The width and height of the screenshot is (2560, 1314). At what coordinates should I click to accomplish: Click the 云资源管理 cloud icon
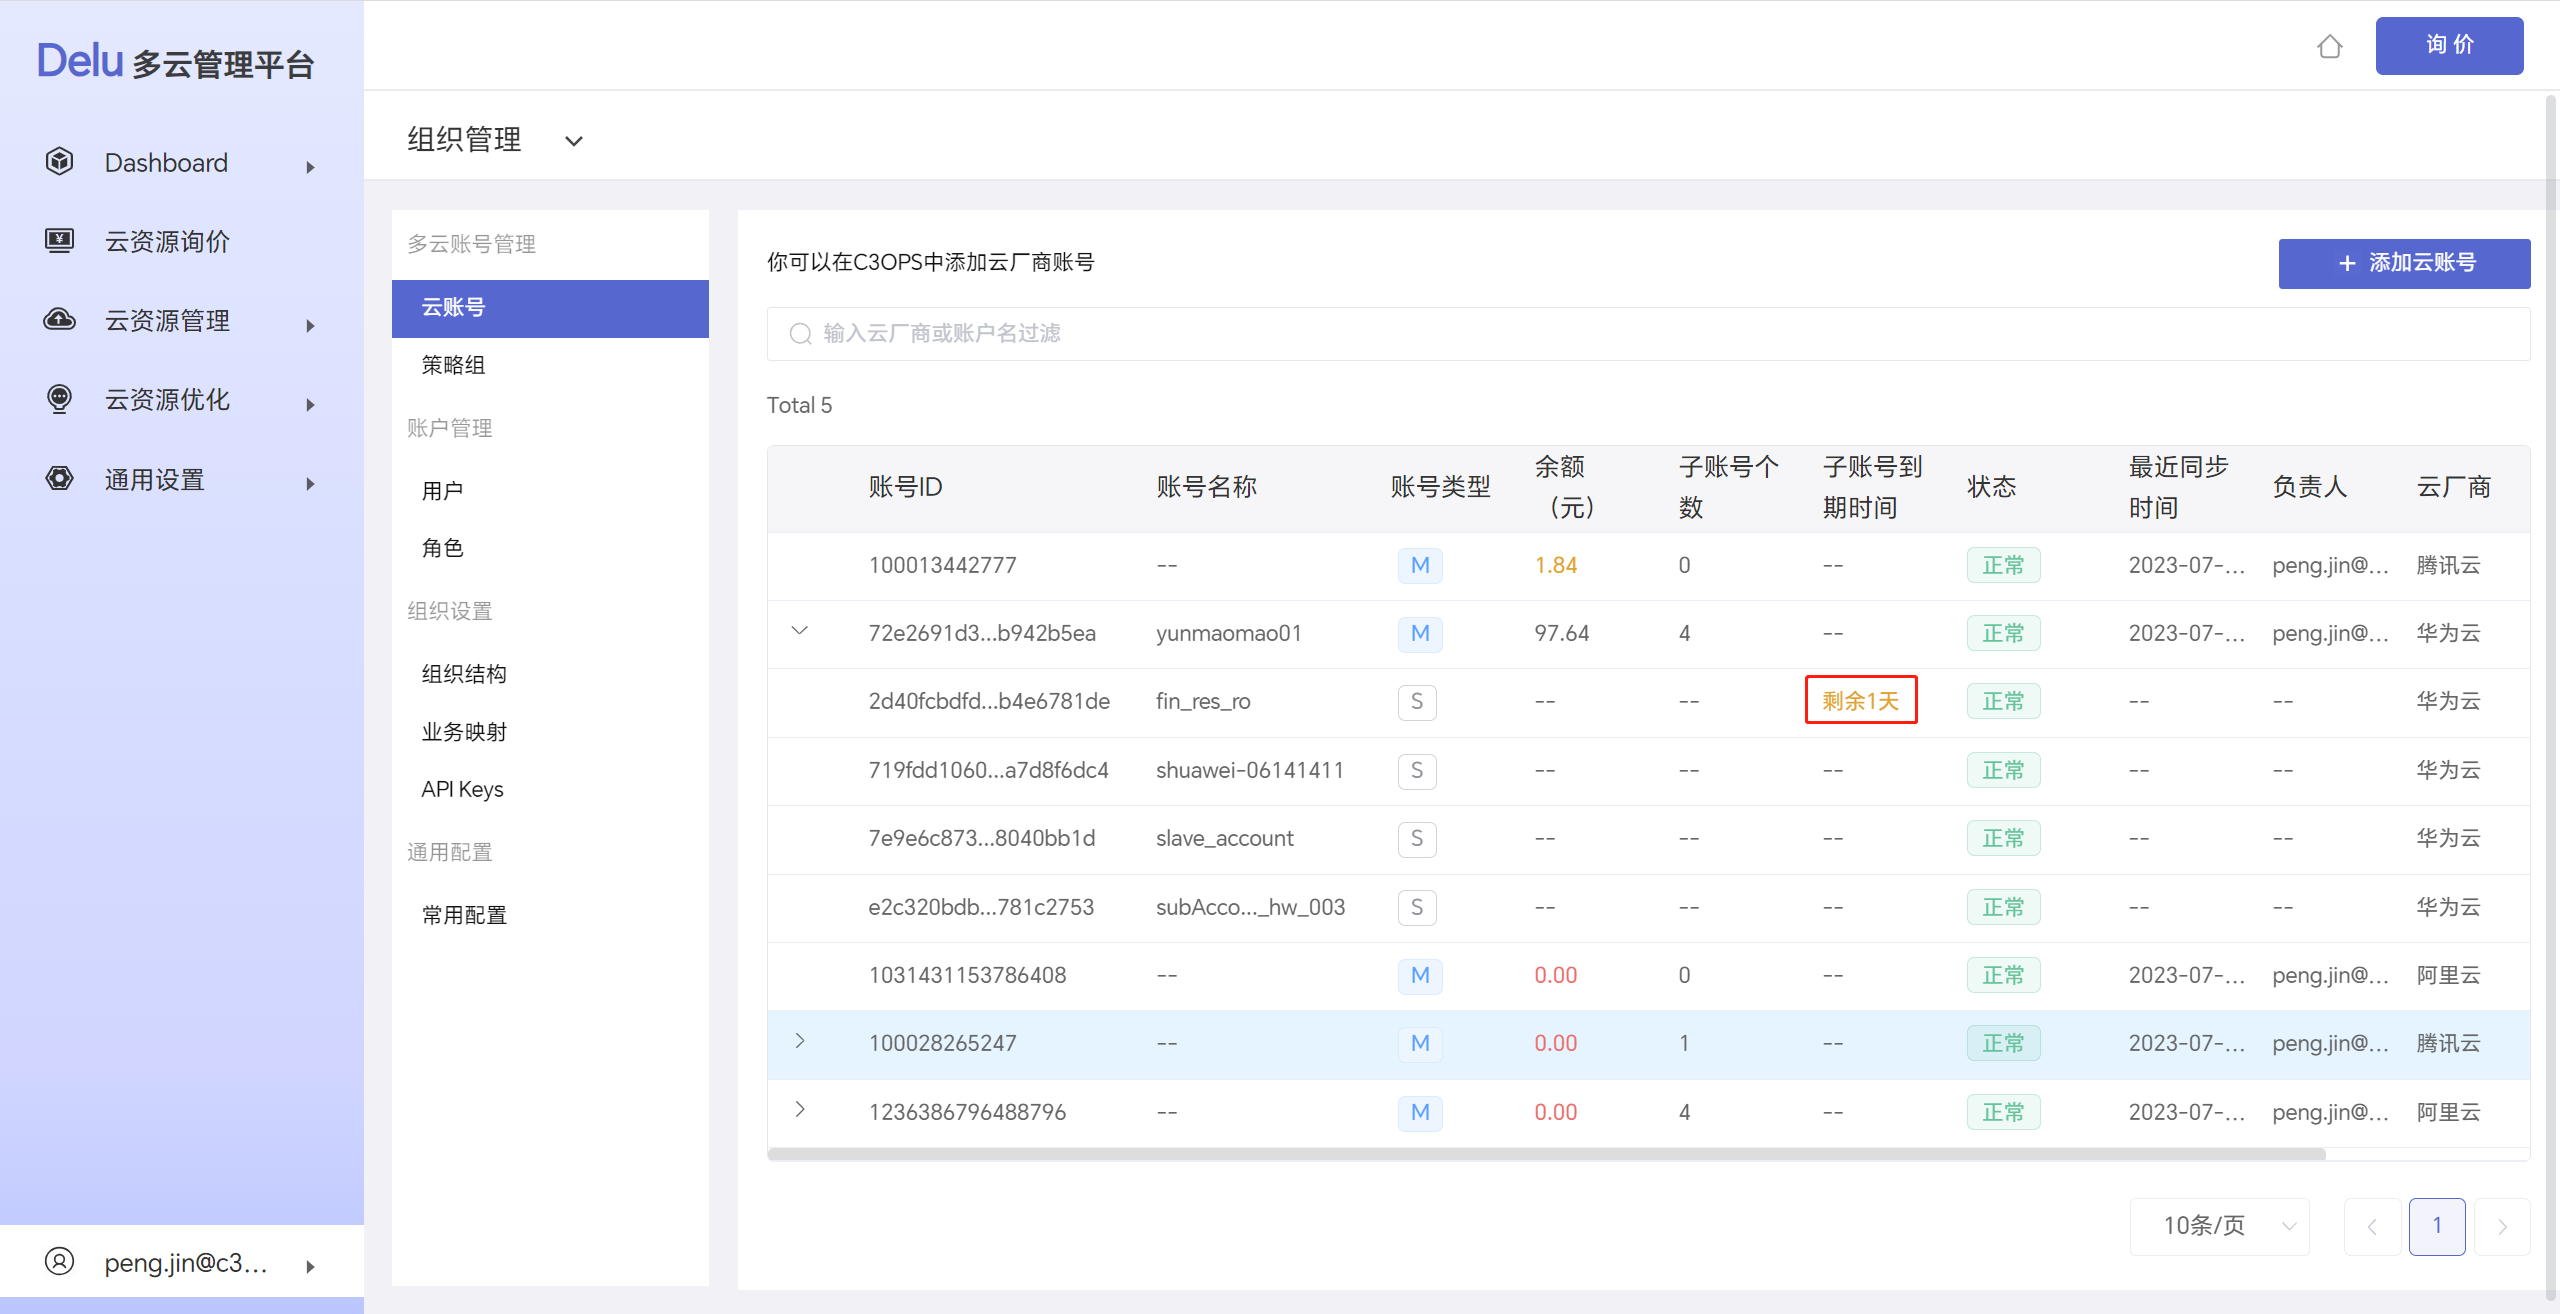coord(60,320)
